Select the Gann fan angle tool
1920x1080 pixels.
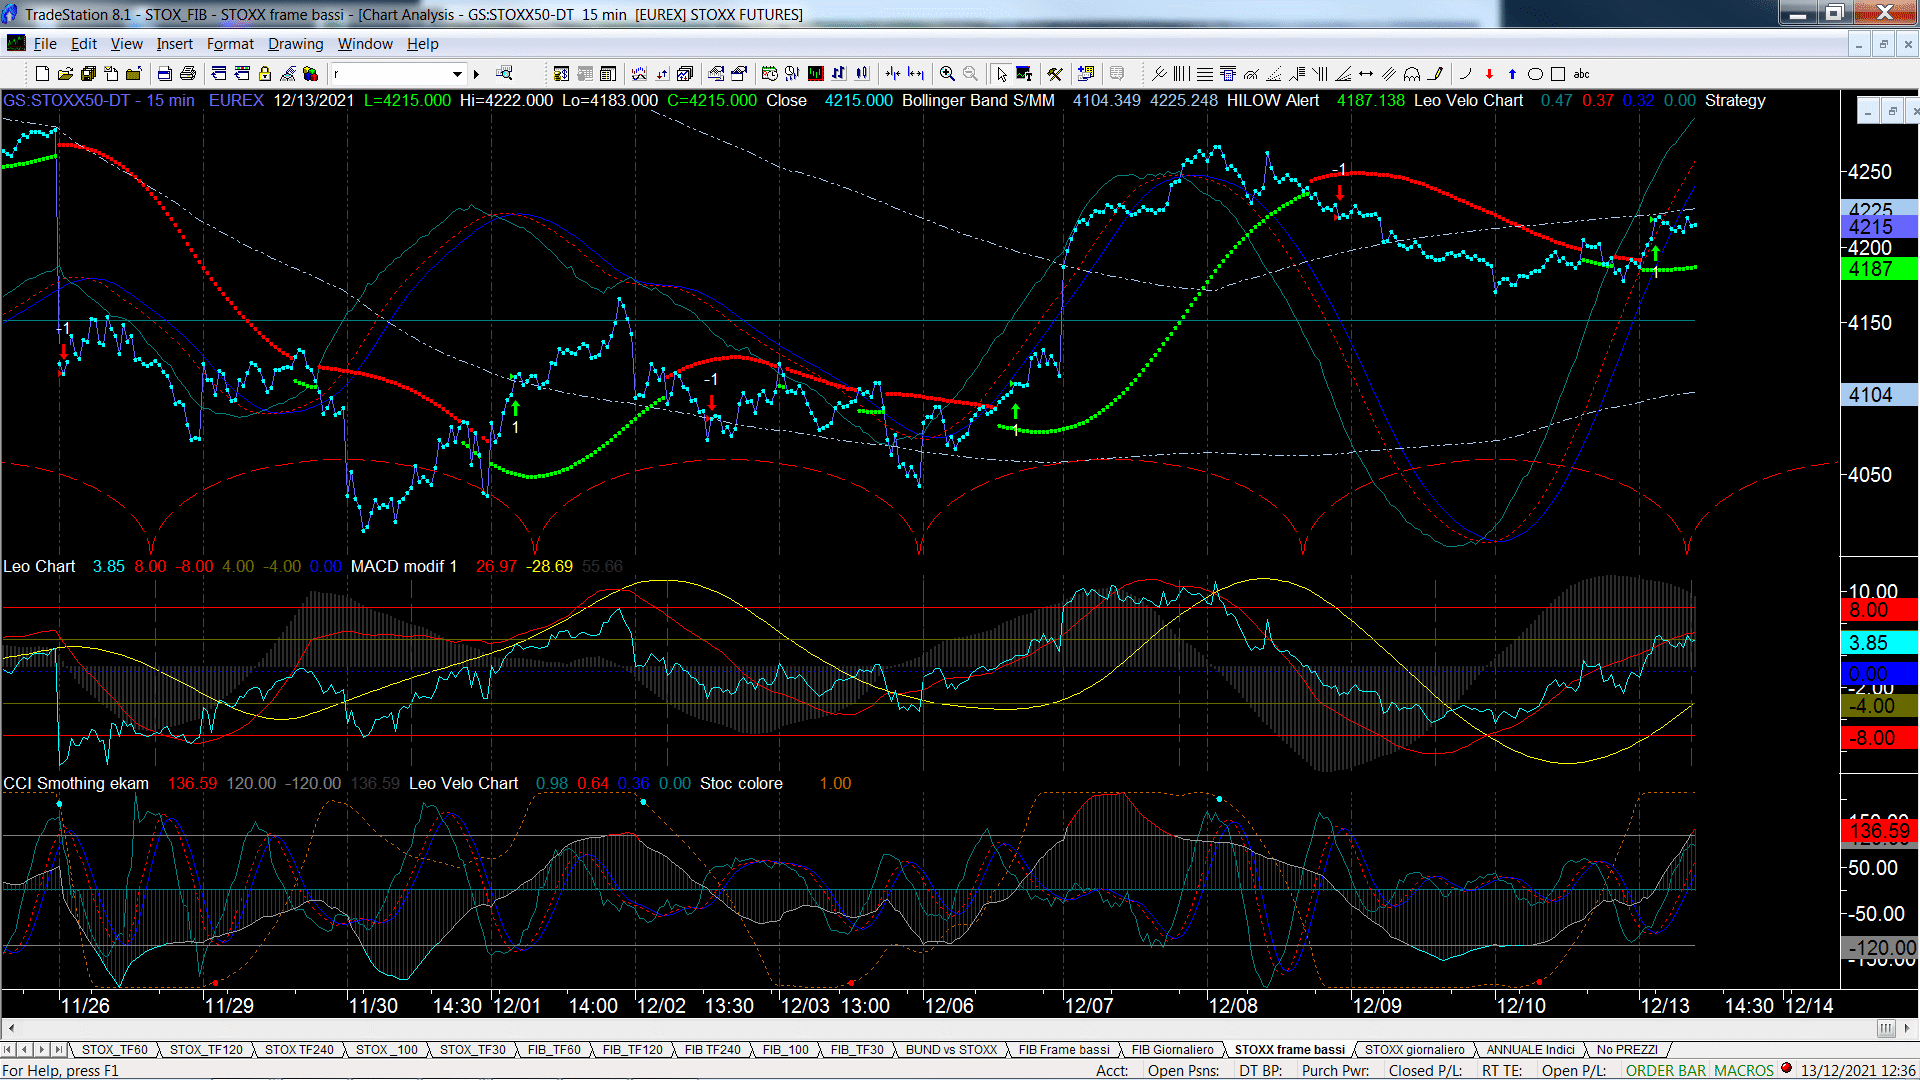(x=1343, y=74)
